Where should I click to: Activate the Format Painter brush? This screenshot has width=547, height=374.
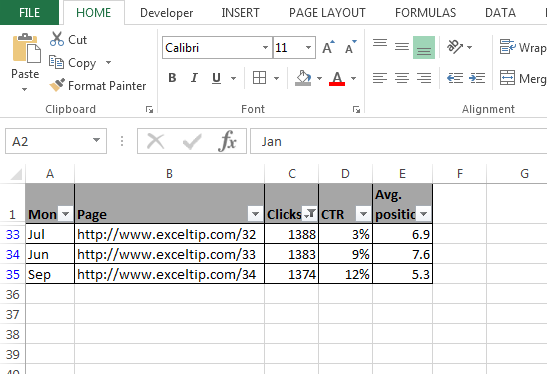pos(57,85)
